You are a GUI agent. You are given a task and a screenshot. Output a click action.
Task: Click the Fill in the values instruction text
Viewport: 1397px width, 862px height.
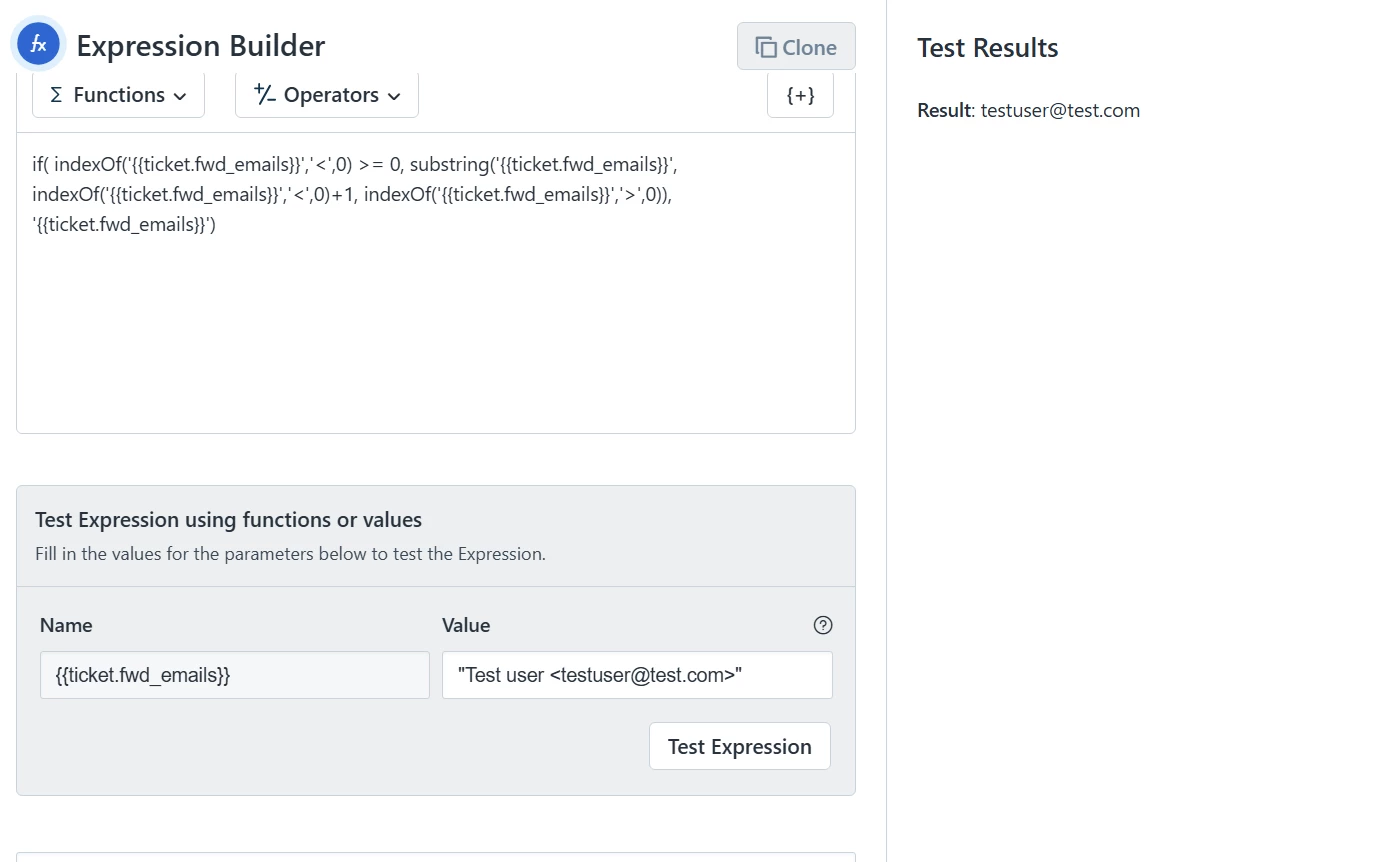point(291,554)
